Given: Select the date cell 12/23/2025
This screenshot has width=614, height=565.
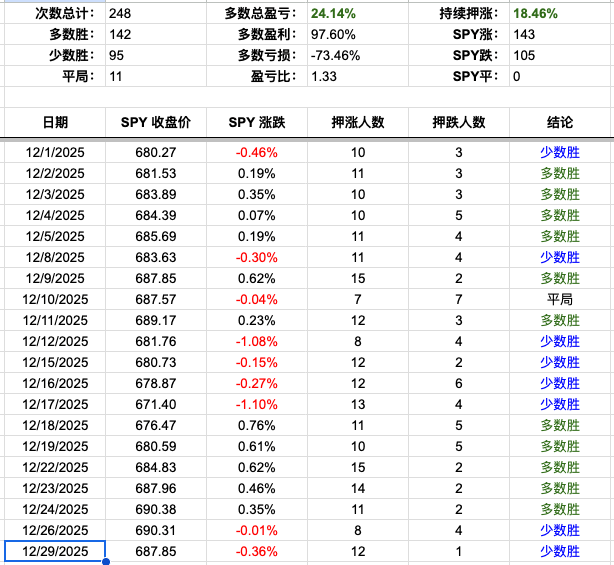Looking at the screenshot, I should tap(55, 489).
